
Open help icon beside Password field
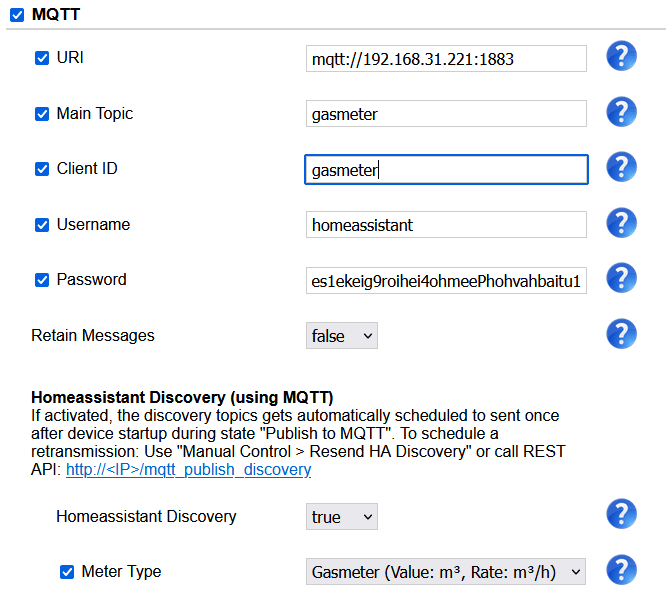coord(621,278)
